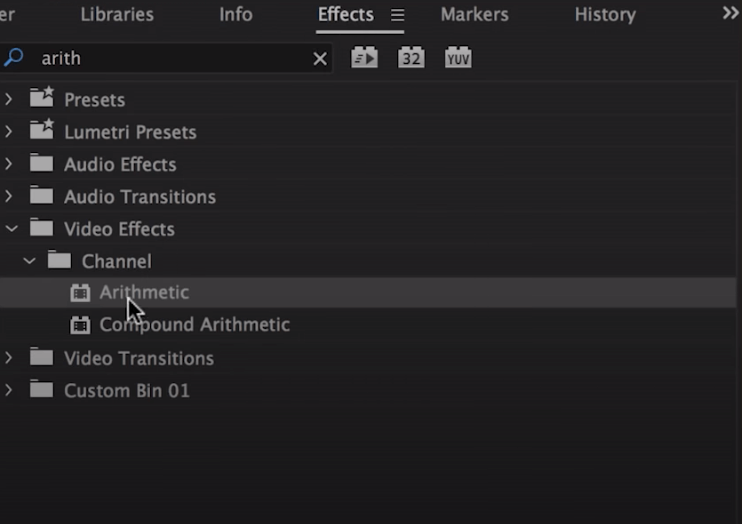Image resolution: width=742 pixels, height=524 pixels.
Task: Toggle the 32-bit Color effects filter
Action: point(411,58)
